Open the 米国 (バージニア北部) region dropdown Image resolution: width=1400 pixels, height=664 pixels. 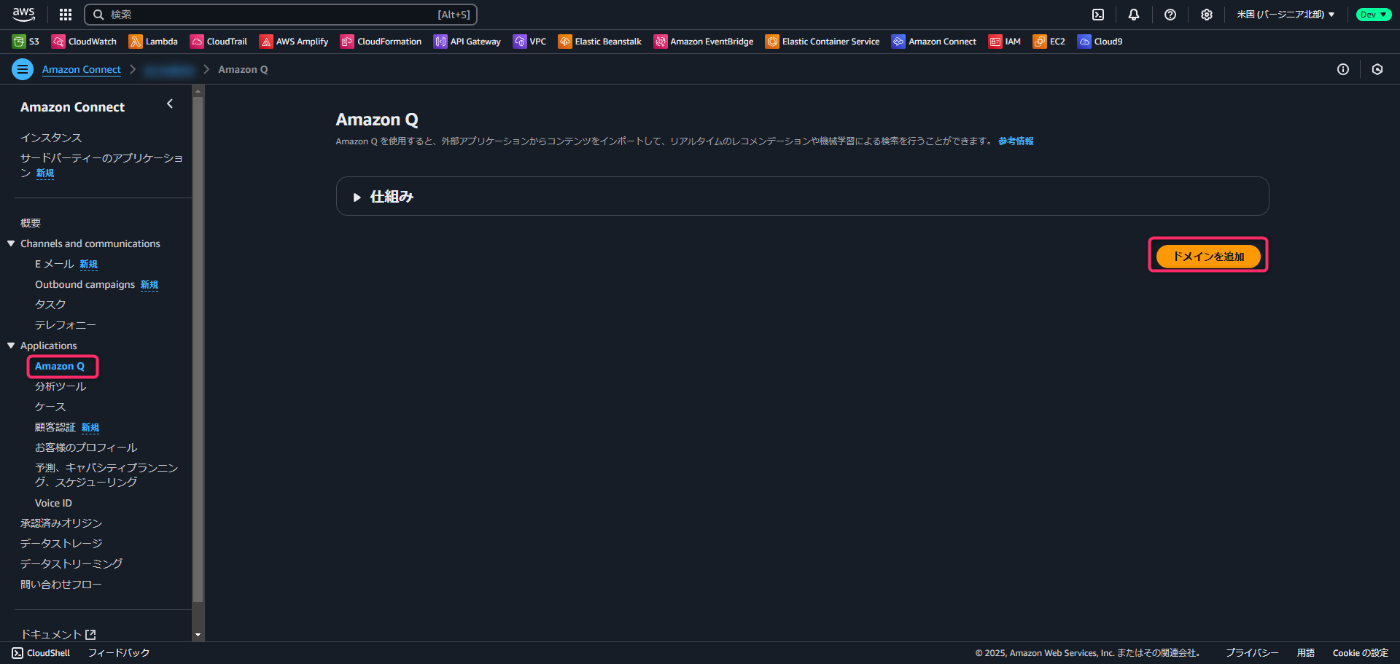1286,14
